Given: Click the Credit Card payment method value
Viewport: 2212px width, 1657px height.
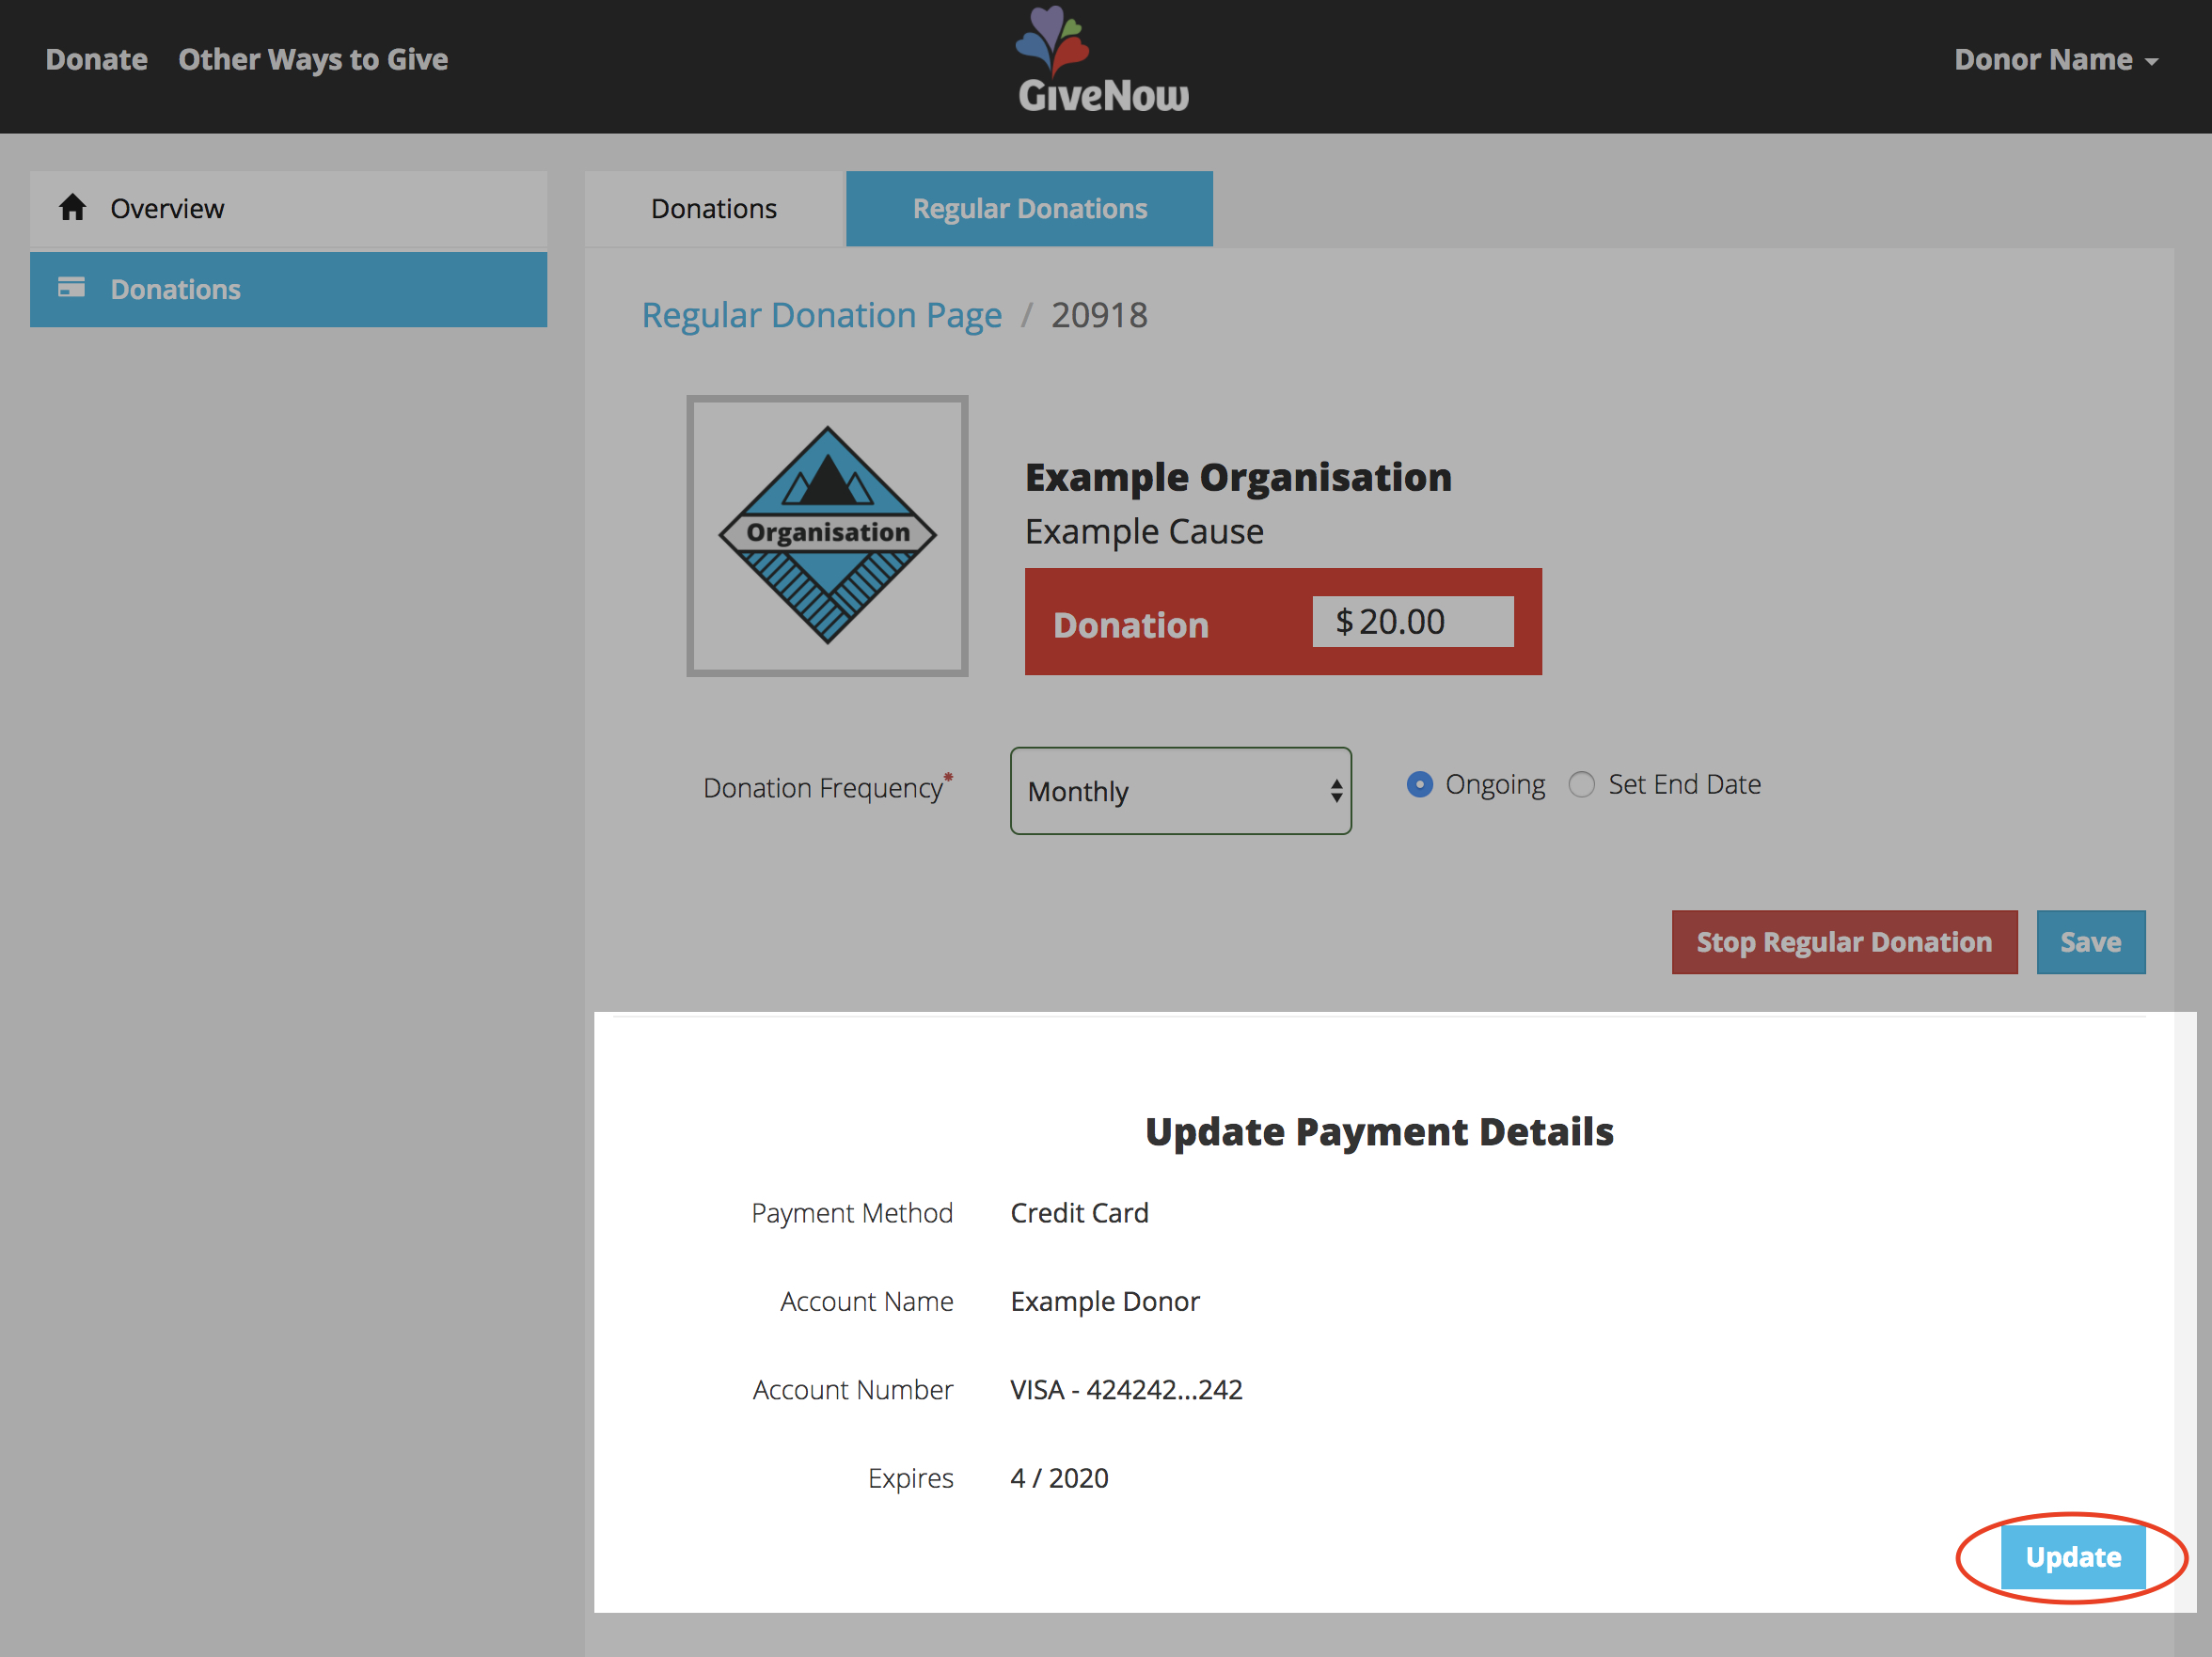Looking at the screenshot, I should click(x=1079, y=1213).
